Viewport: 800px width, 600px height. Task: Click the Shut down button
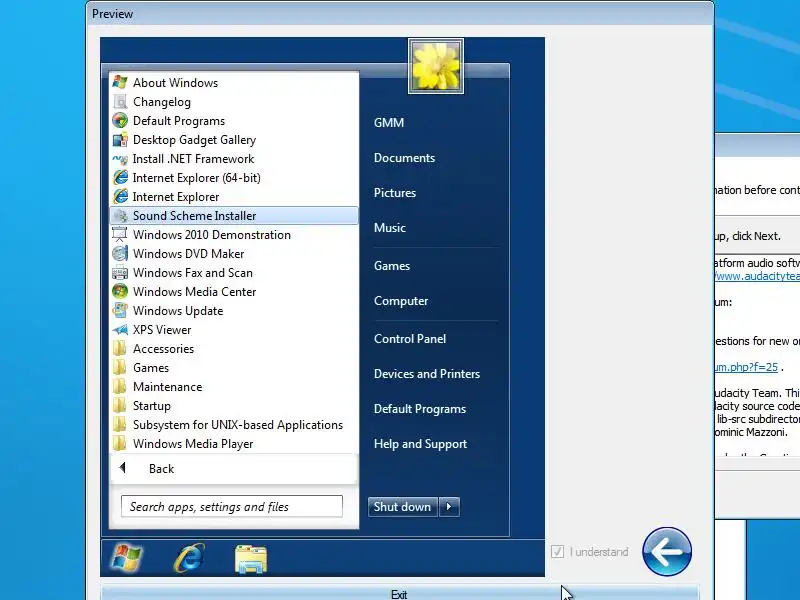click(403, 507)
